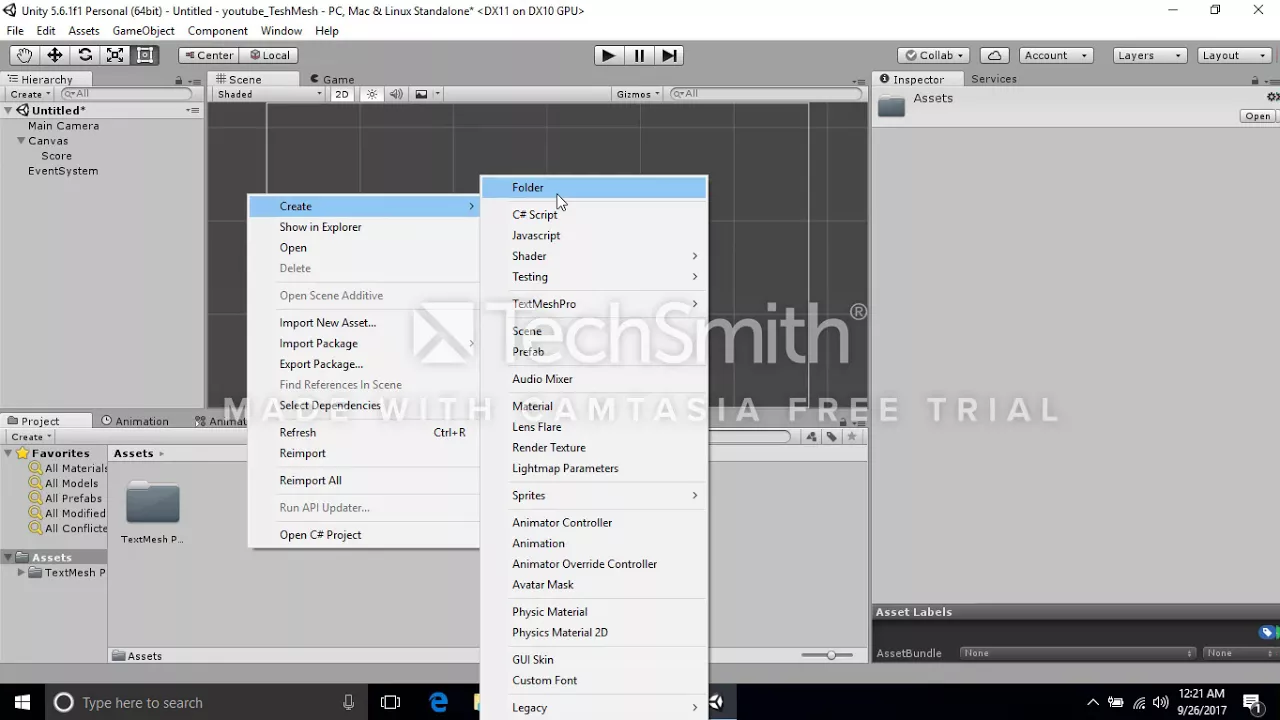The image size is (1280, 720).
Task: Select the Rotate tool
Action: (85, 55)
